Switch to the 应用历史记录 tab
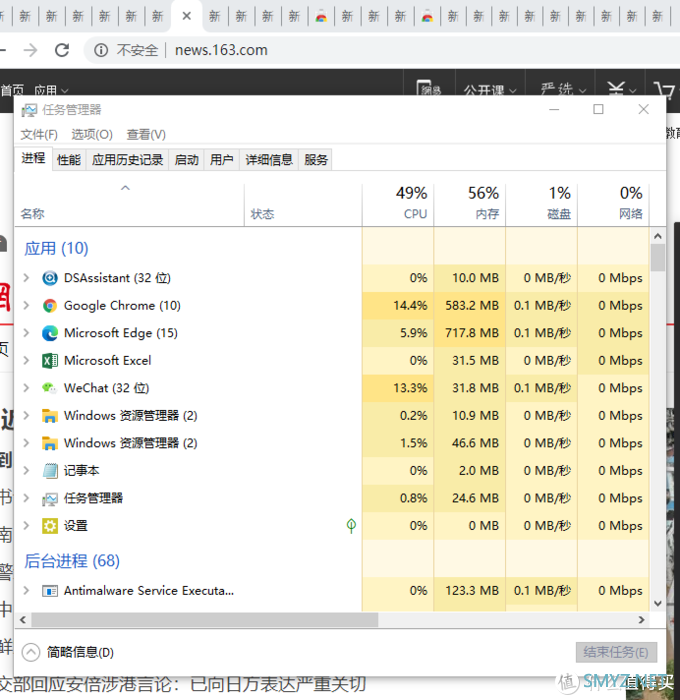 (127, 159)
